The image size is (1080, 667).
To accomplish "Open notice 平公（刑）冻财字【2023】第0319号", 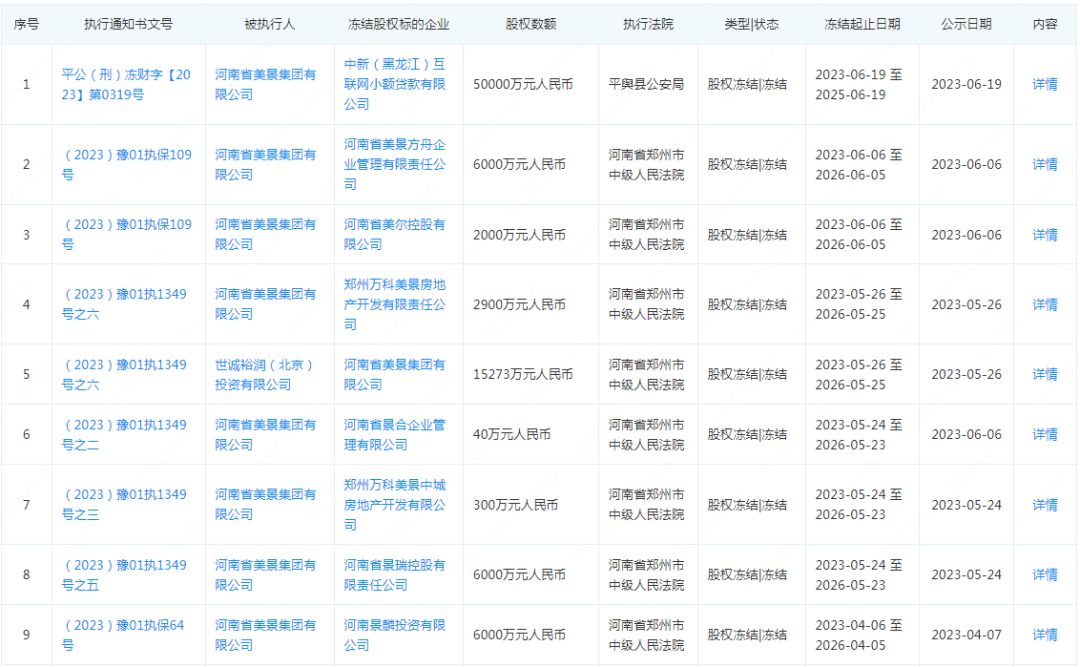I will (x=126, y=84).
